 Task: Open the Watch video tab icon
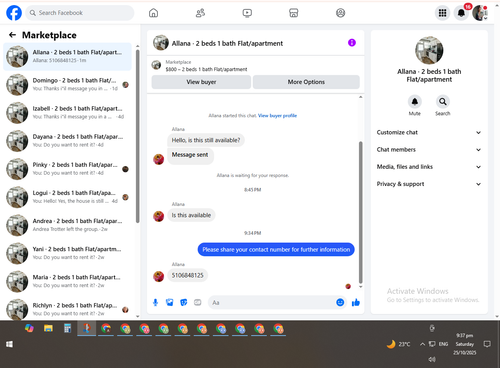(x=247, y=13)
